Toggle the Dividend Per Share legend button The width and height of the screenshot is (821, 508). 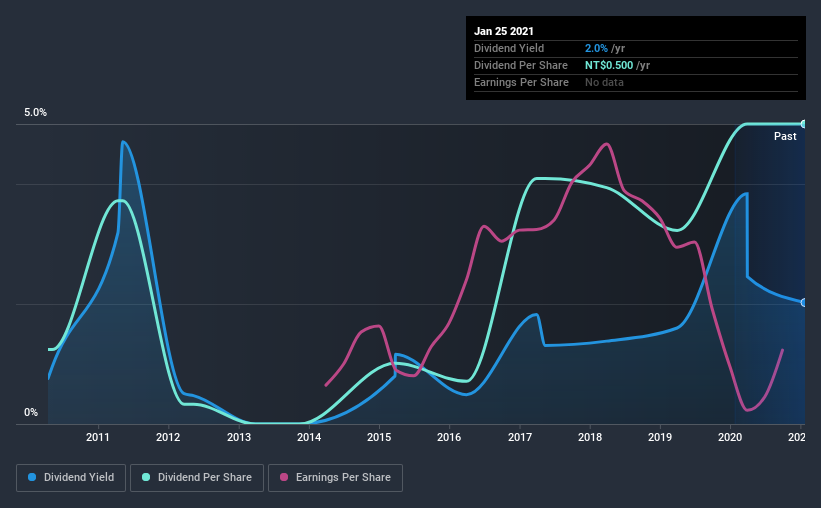(x=197, y=478)
